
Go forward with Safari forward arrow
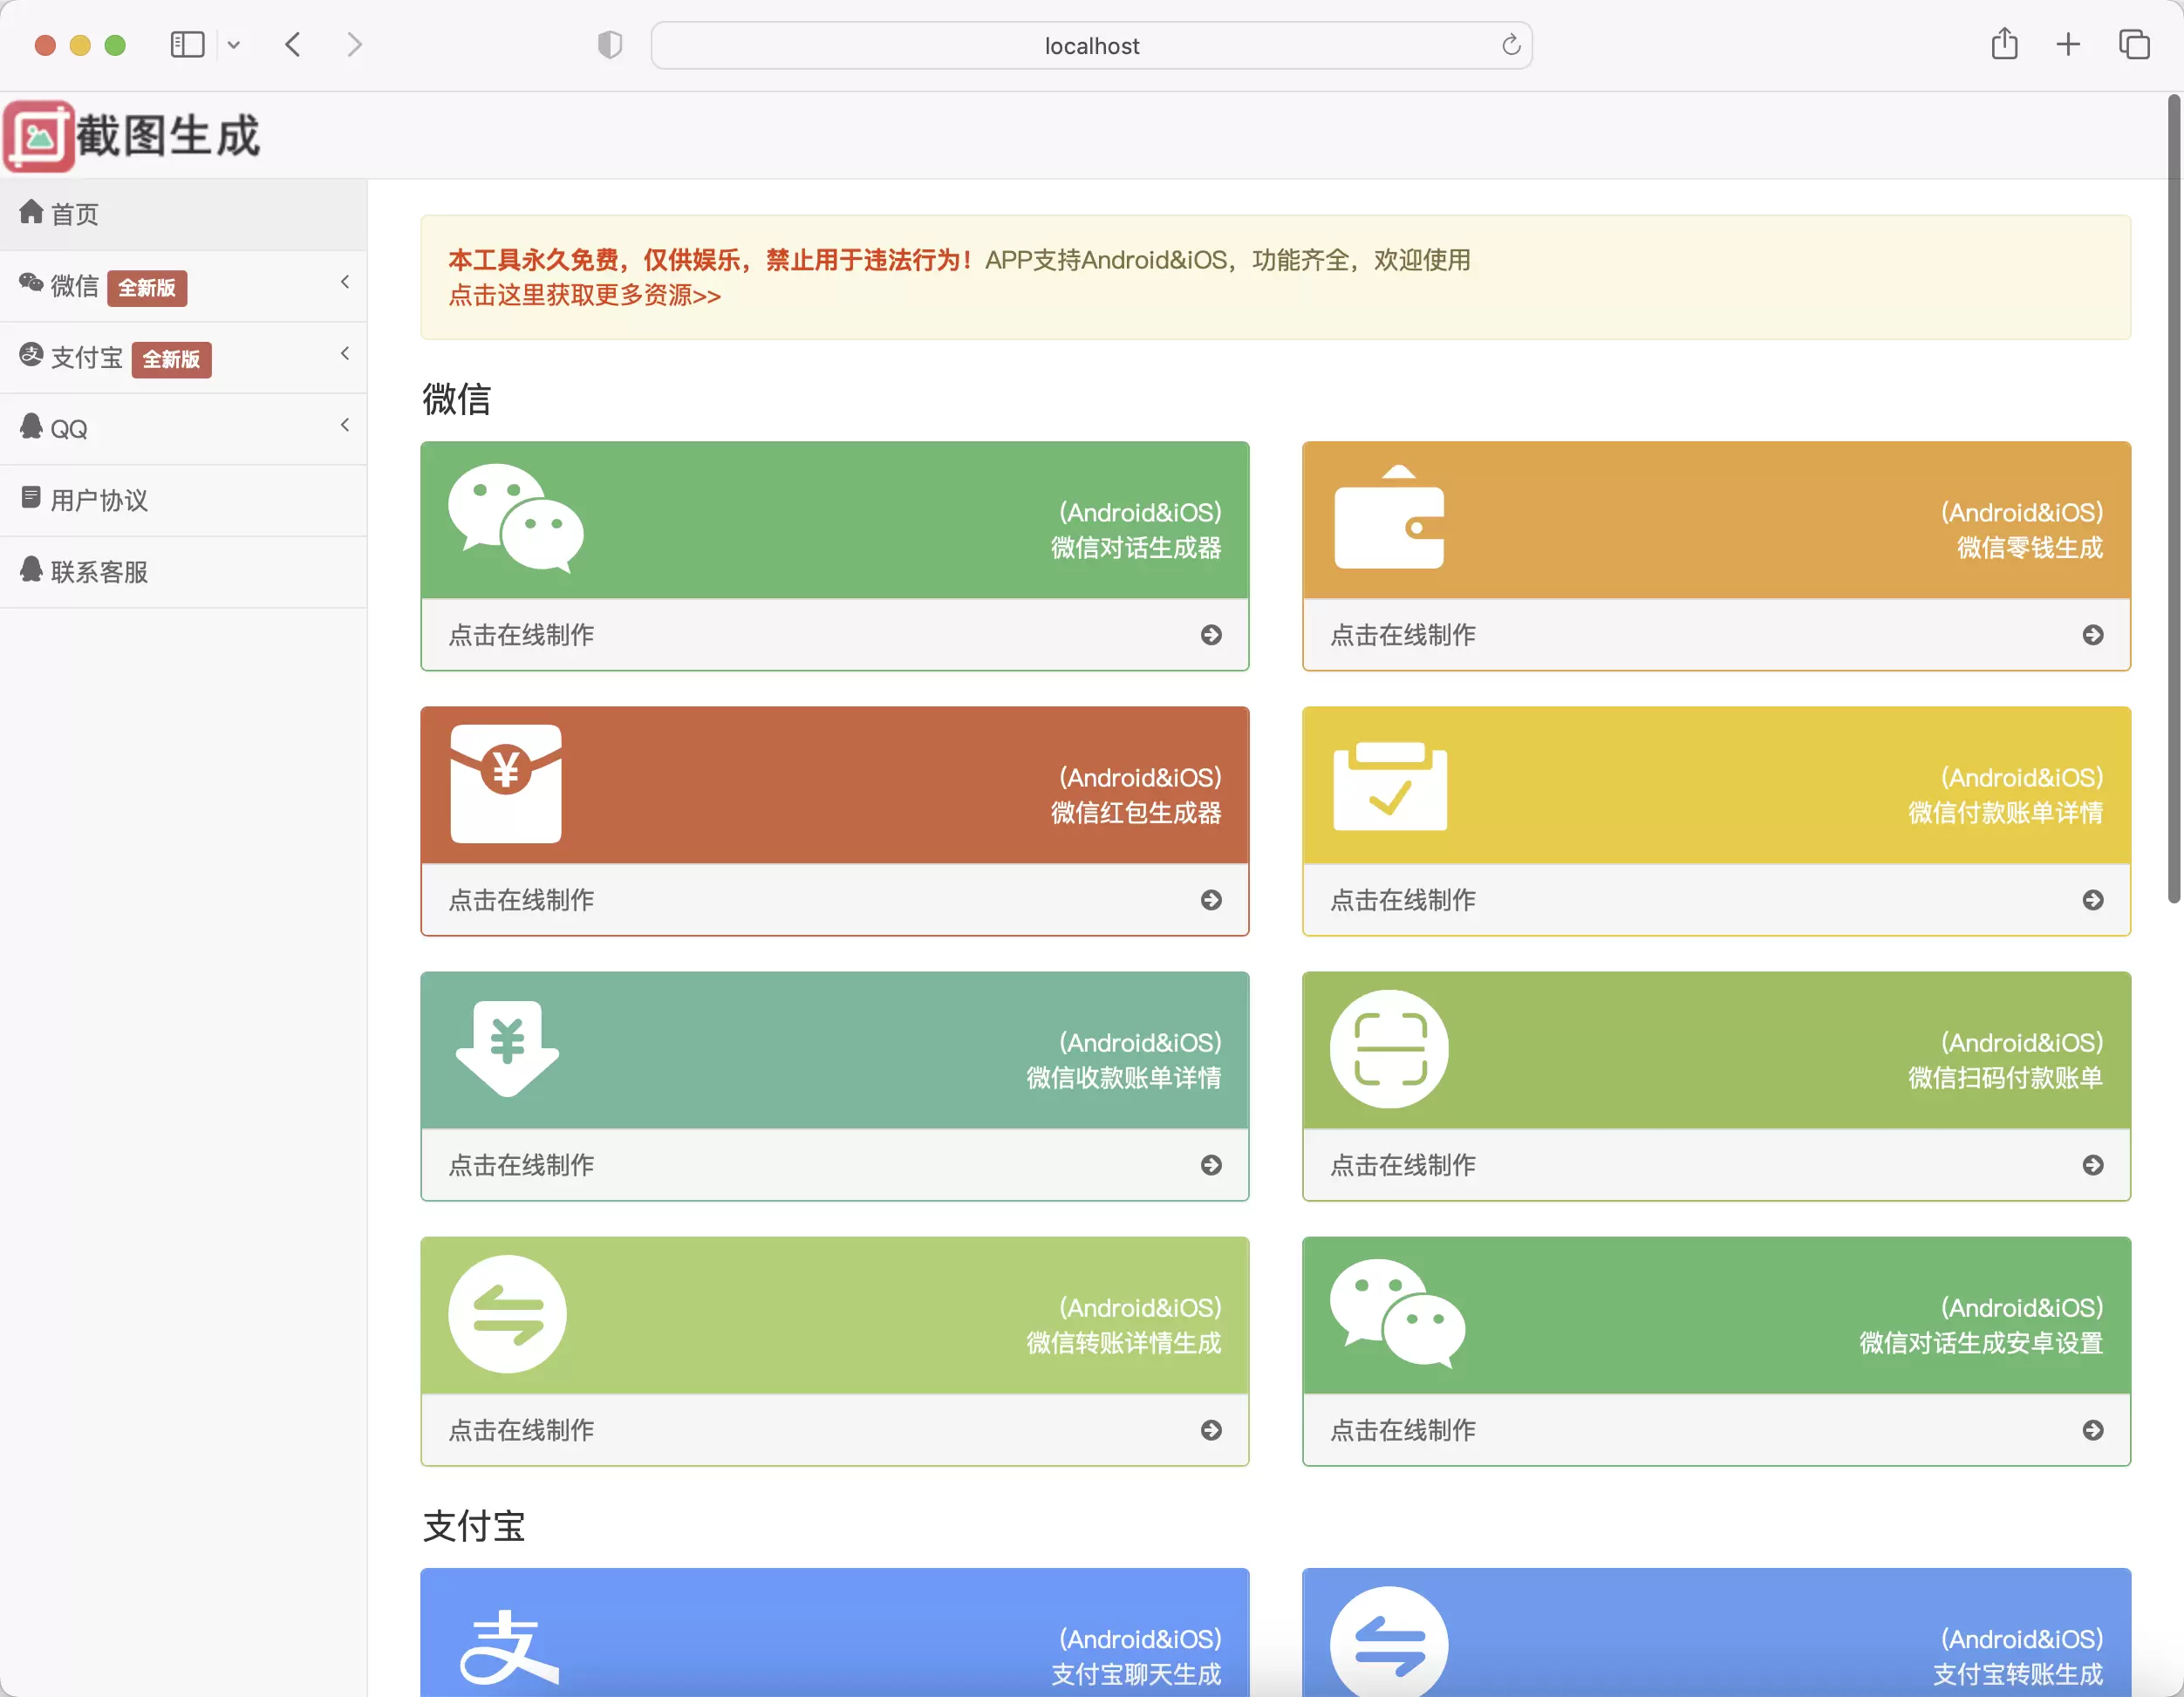coord(354,45)
